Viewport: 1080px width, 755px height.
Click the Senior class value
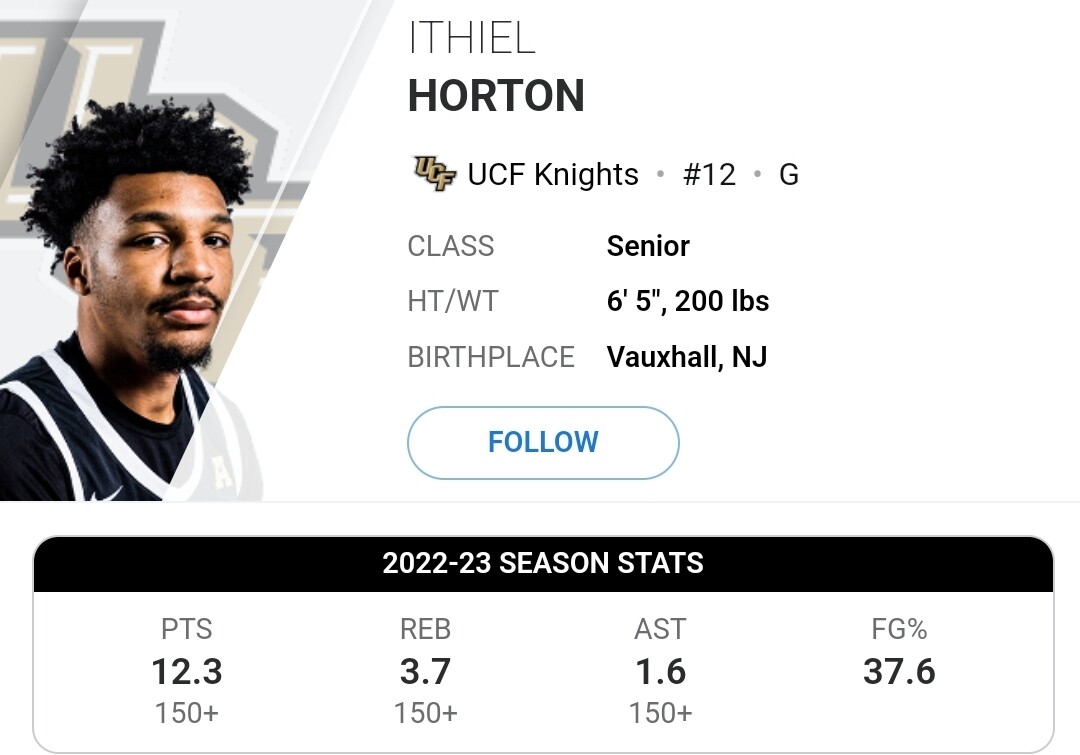[x=648, y=246]
